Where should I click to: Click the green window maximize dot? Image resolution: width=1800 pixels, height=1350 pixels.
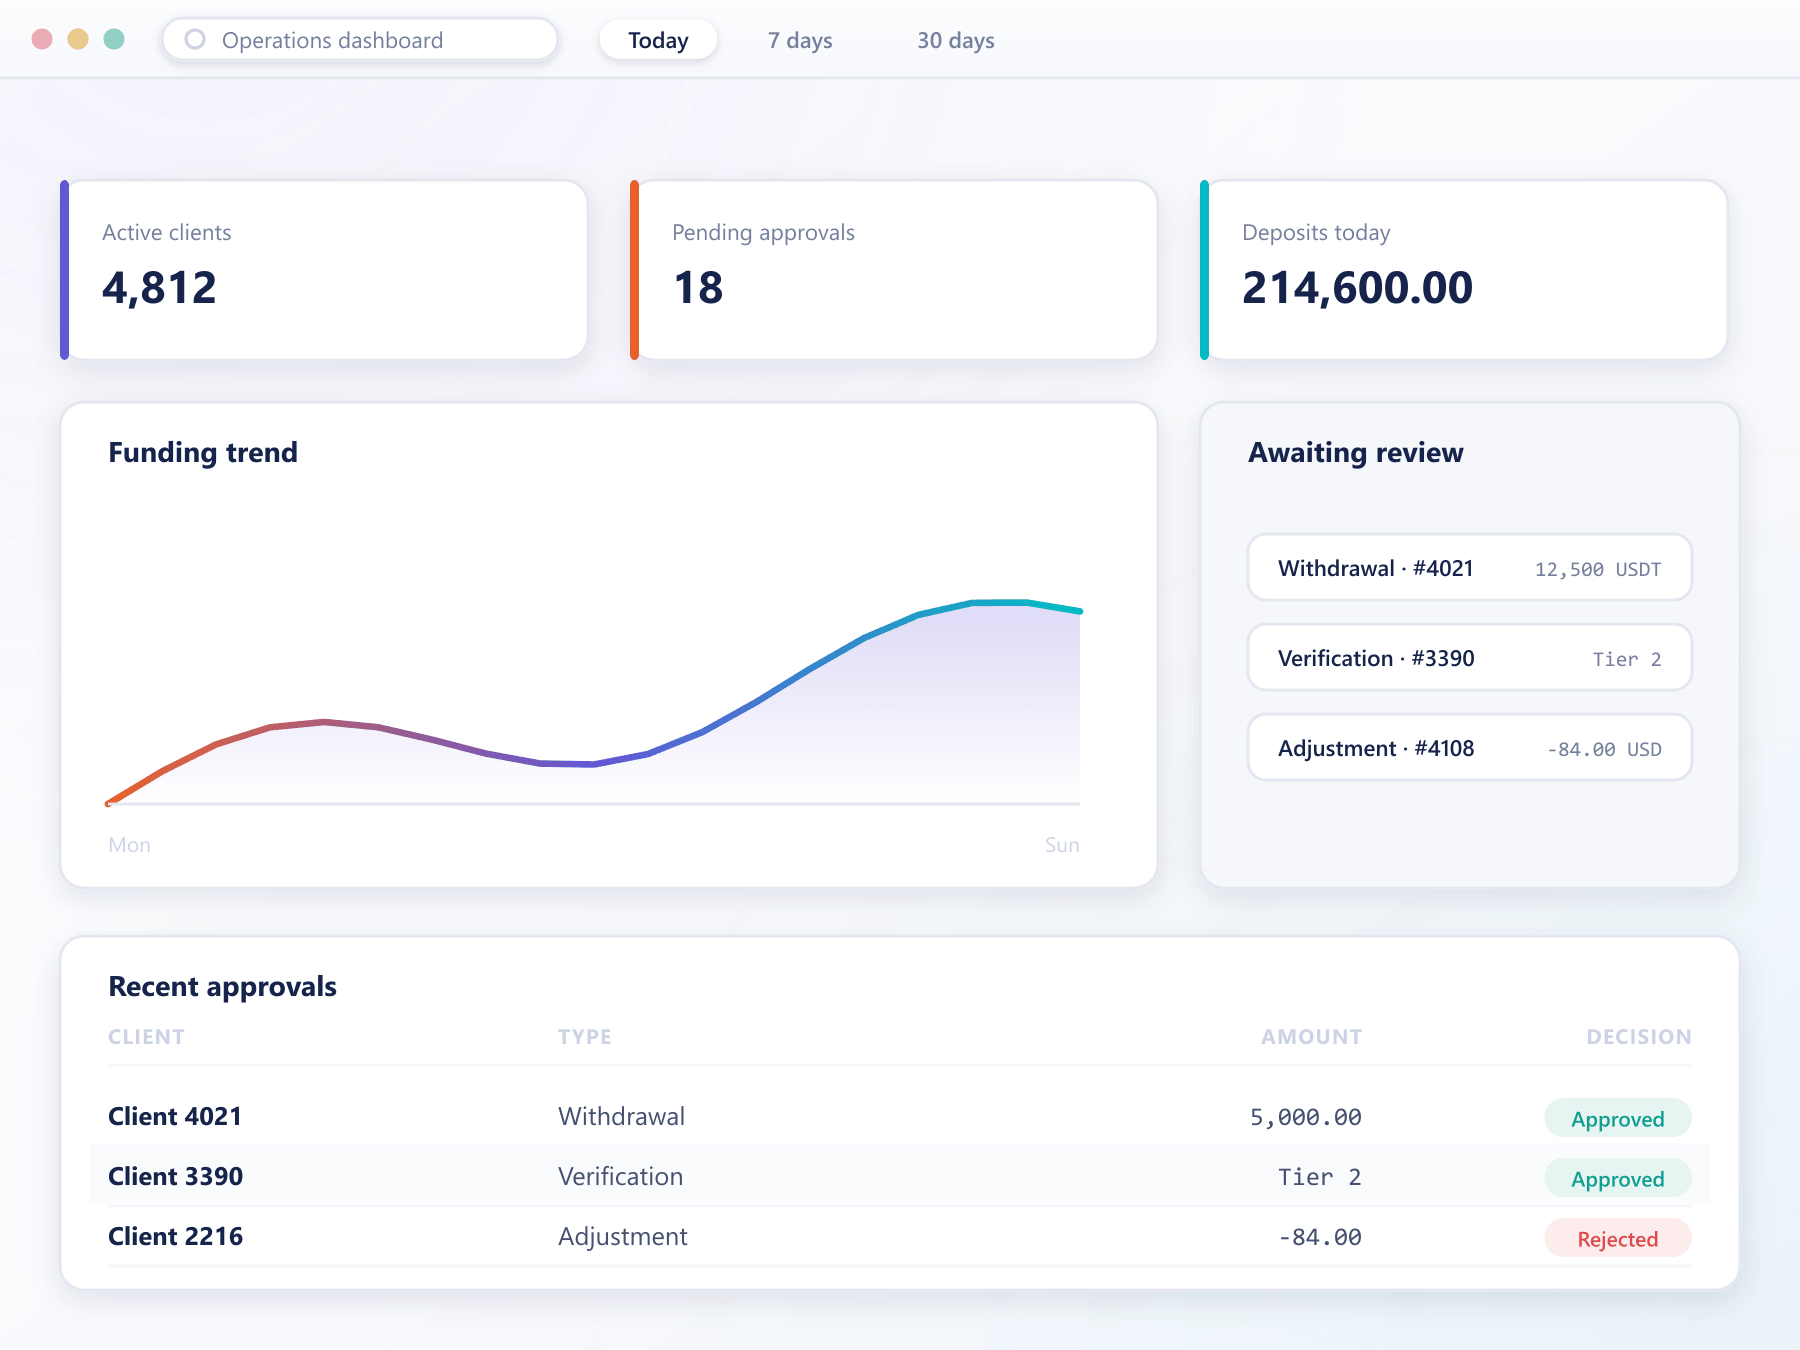114,39
